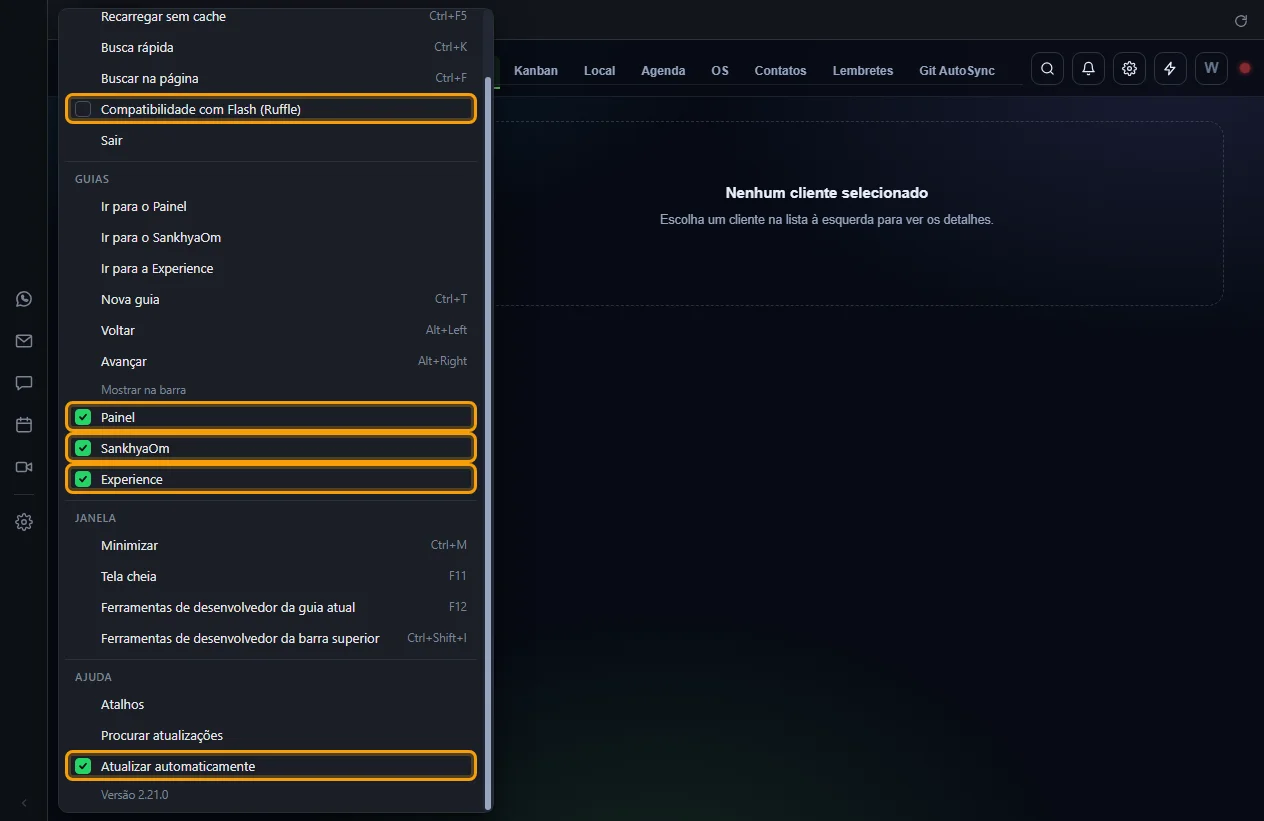Select Recarregar sem cache menu entry
1264x821 pixels.
(271, 16)
